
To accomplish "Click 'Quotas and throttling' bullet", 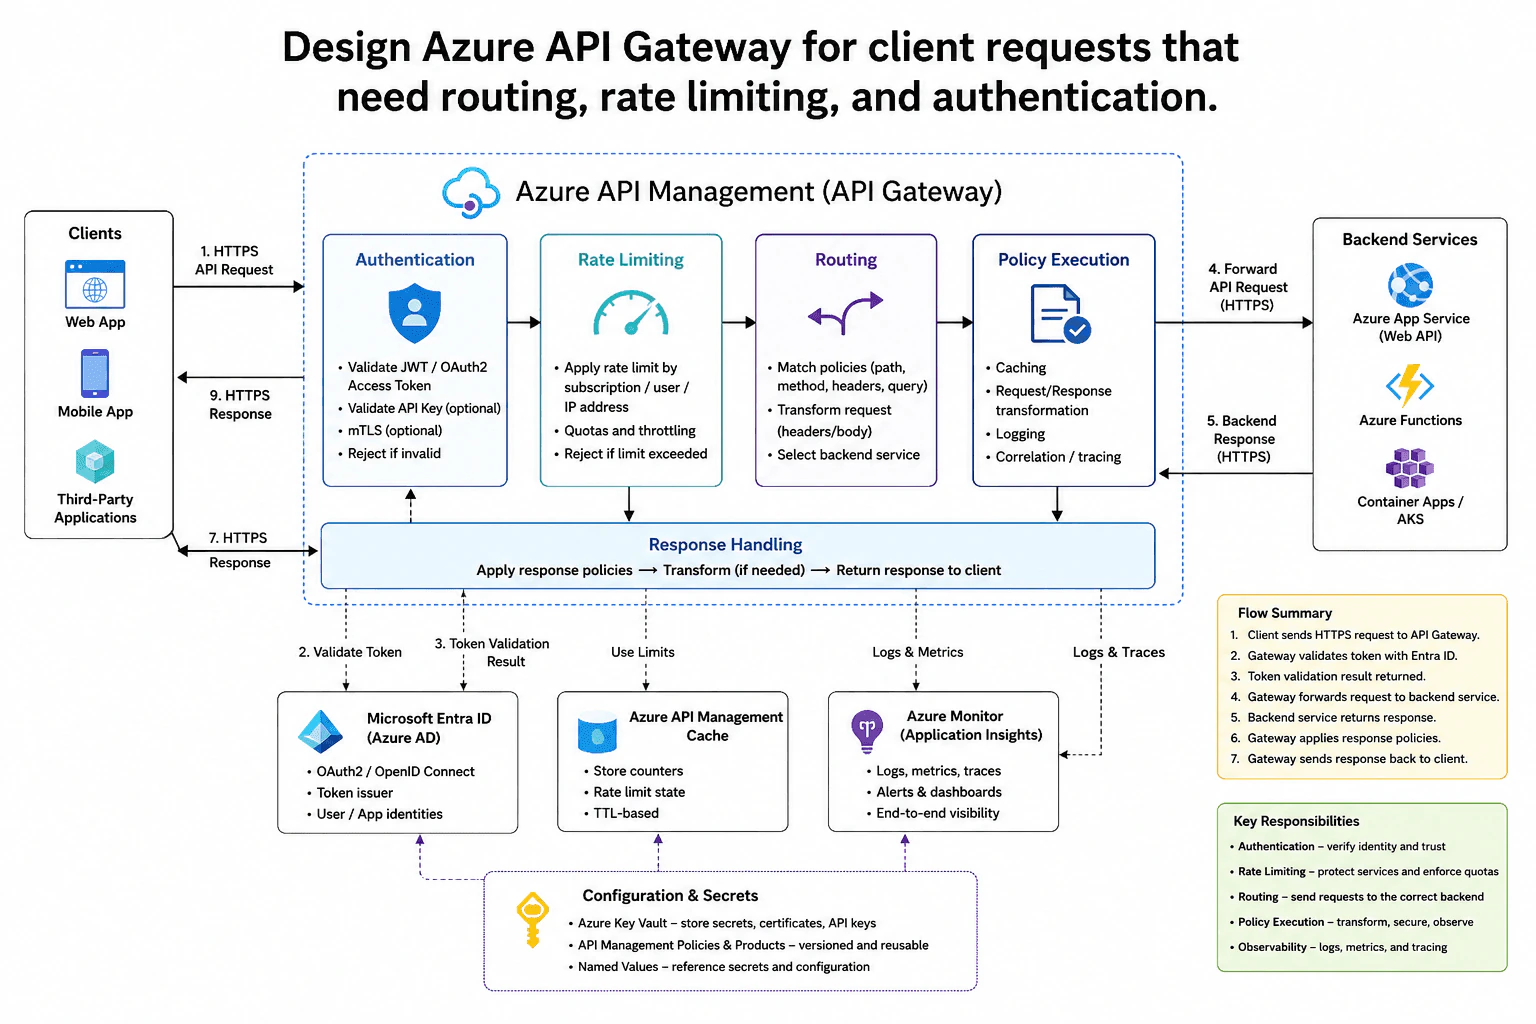I will (x=625, y=431).
